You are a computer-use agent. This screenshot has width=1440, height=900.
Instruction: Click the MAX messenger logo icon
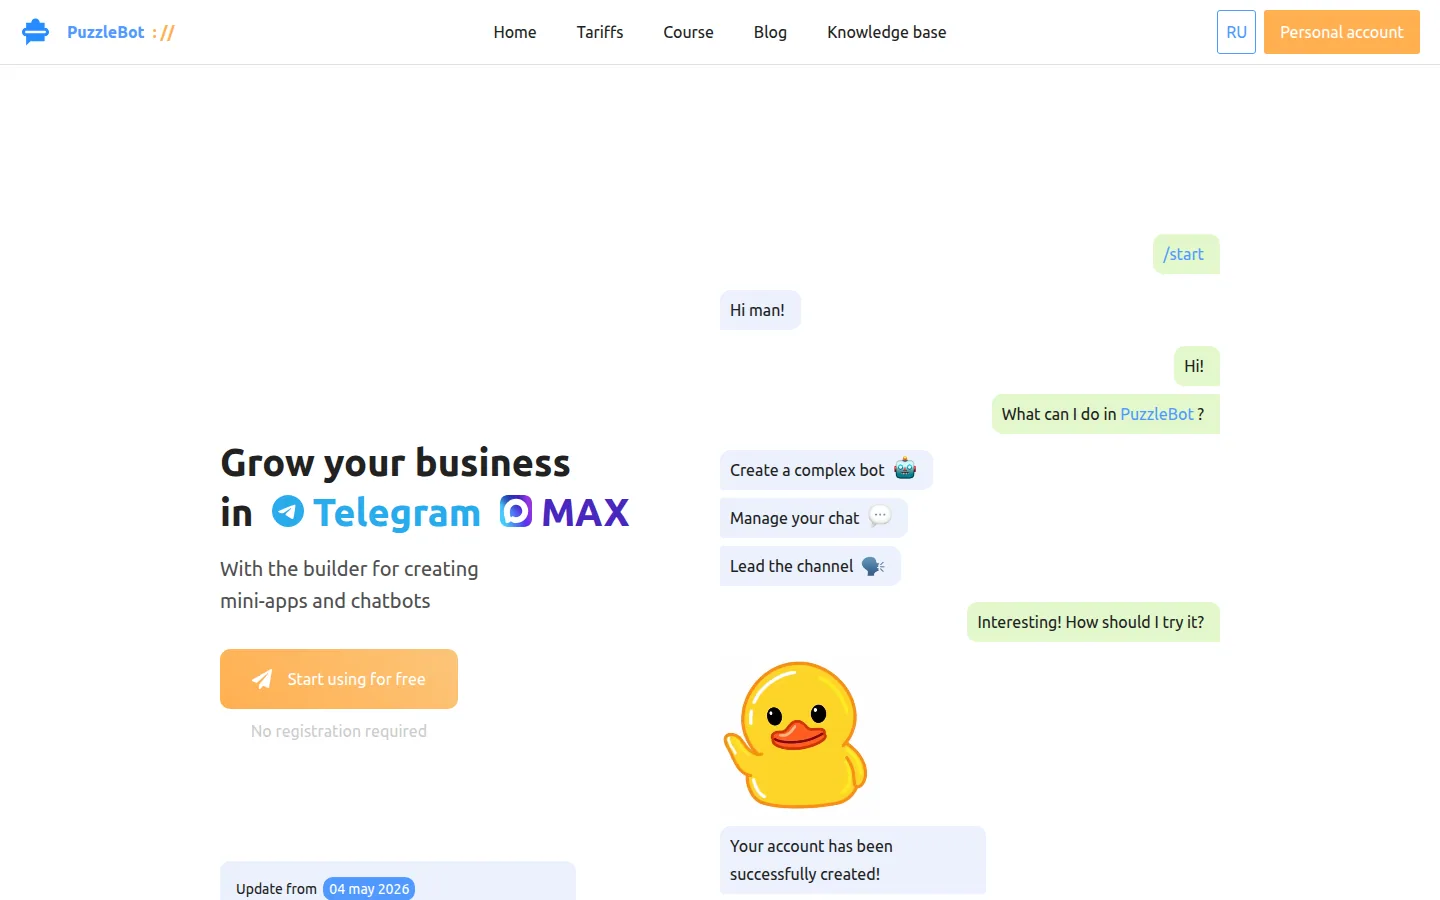[516, 511]
